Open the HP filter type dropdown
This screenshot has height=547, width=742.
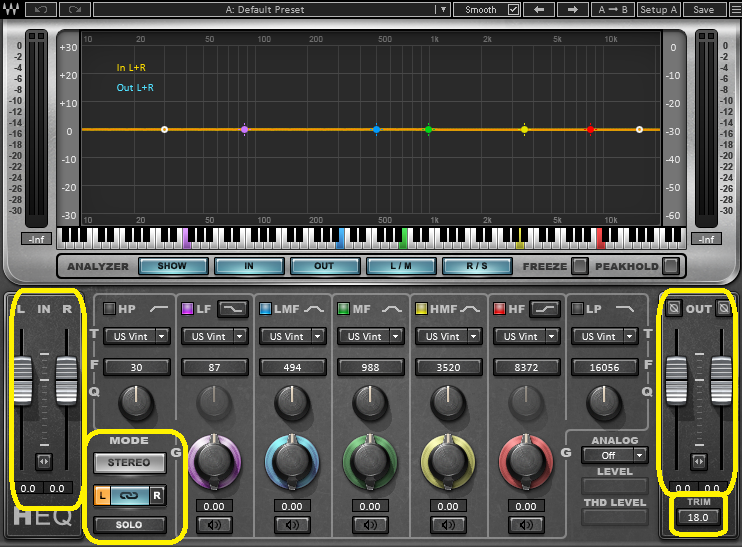[x=139, y=337]
